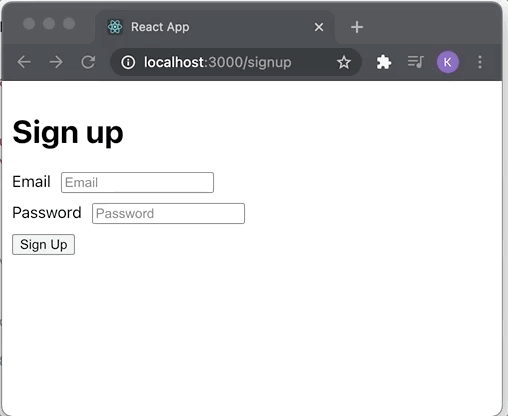This screenshot has width=508, height=416.
Task: Click the React logo favicon in the tab
Action: (115, 27)
